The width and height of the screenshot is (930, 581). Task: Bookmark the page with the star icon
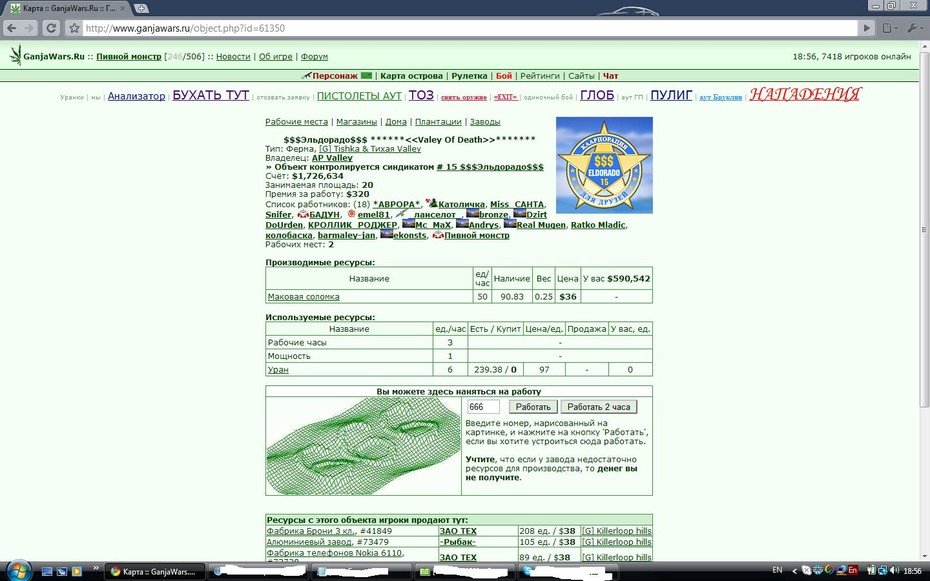(74, 28)
